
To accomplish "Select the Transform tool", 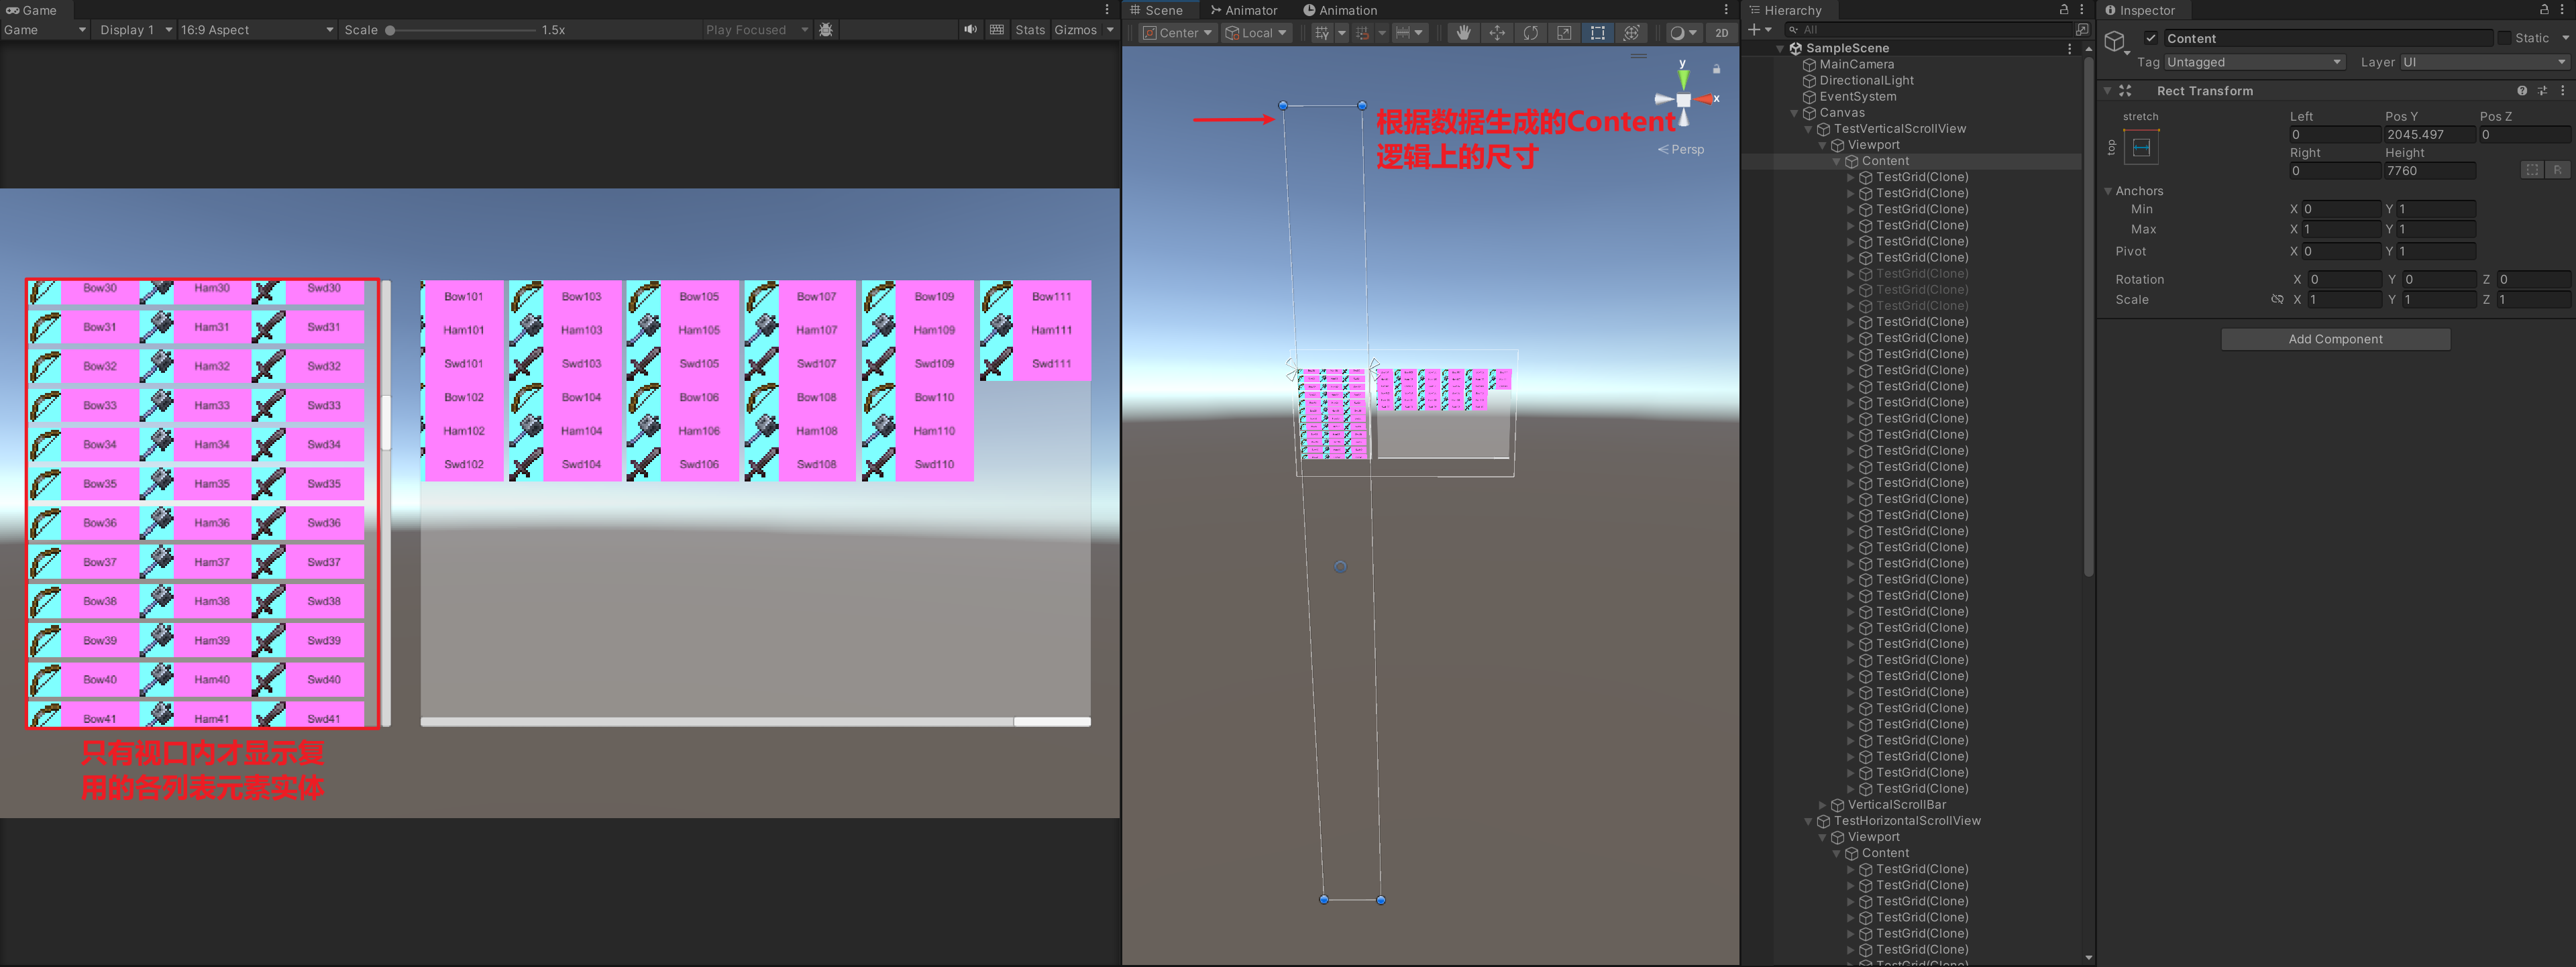I will (x=1631, y=33).
